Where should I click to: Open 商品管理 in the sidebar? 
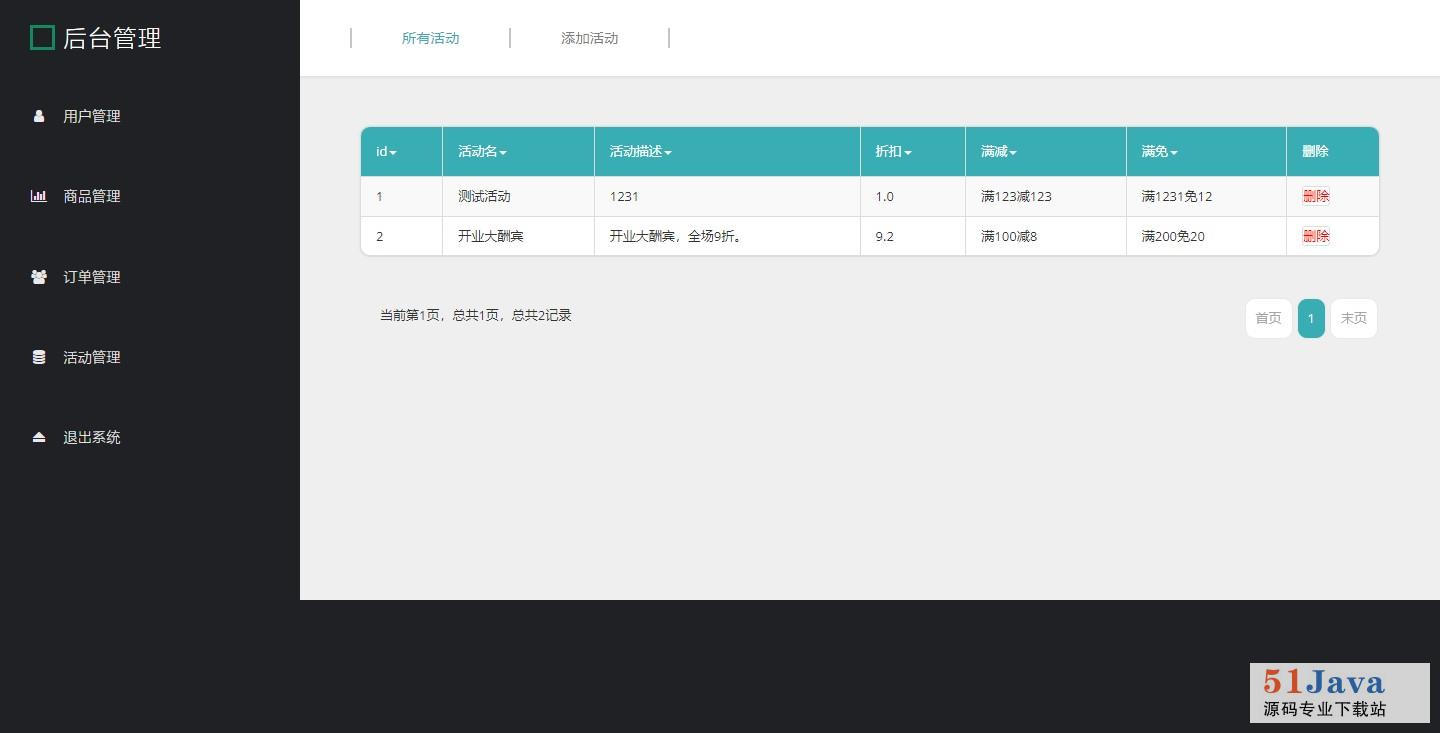point(92,196)
